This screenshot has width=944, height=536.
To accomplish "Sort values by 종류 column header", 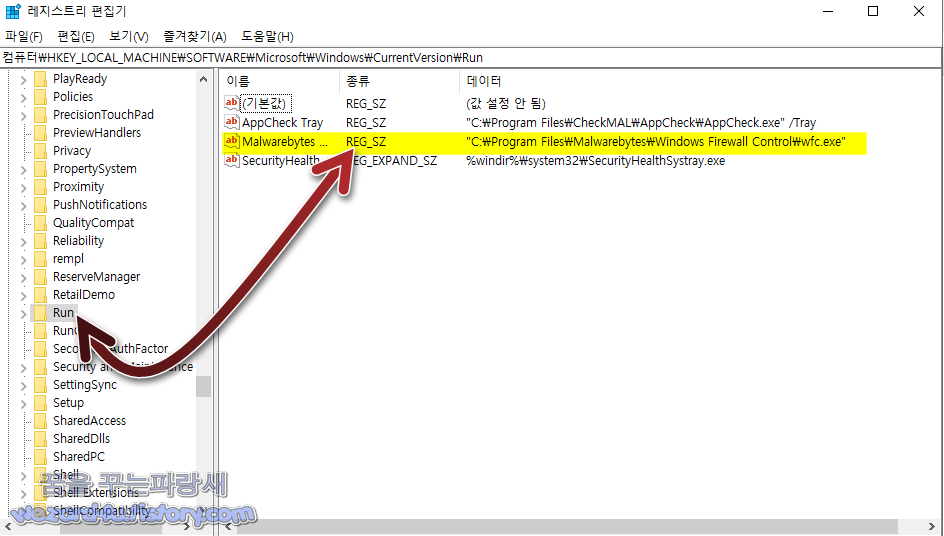I will 399,81.
